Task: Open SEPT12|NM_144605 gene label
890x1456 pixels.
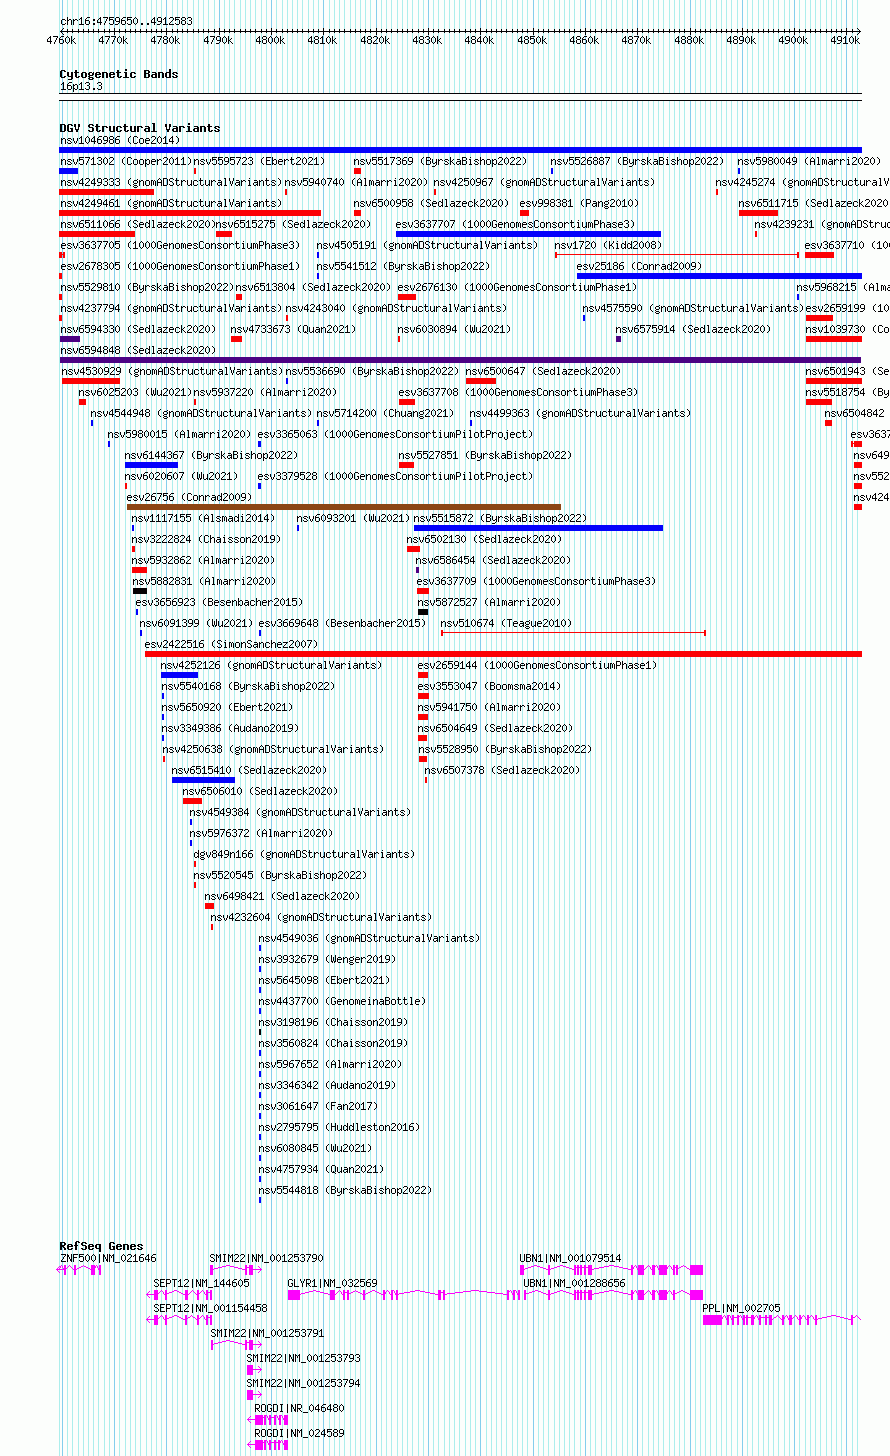Action: [201, 1284]
